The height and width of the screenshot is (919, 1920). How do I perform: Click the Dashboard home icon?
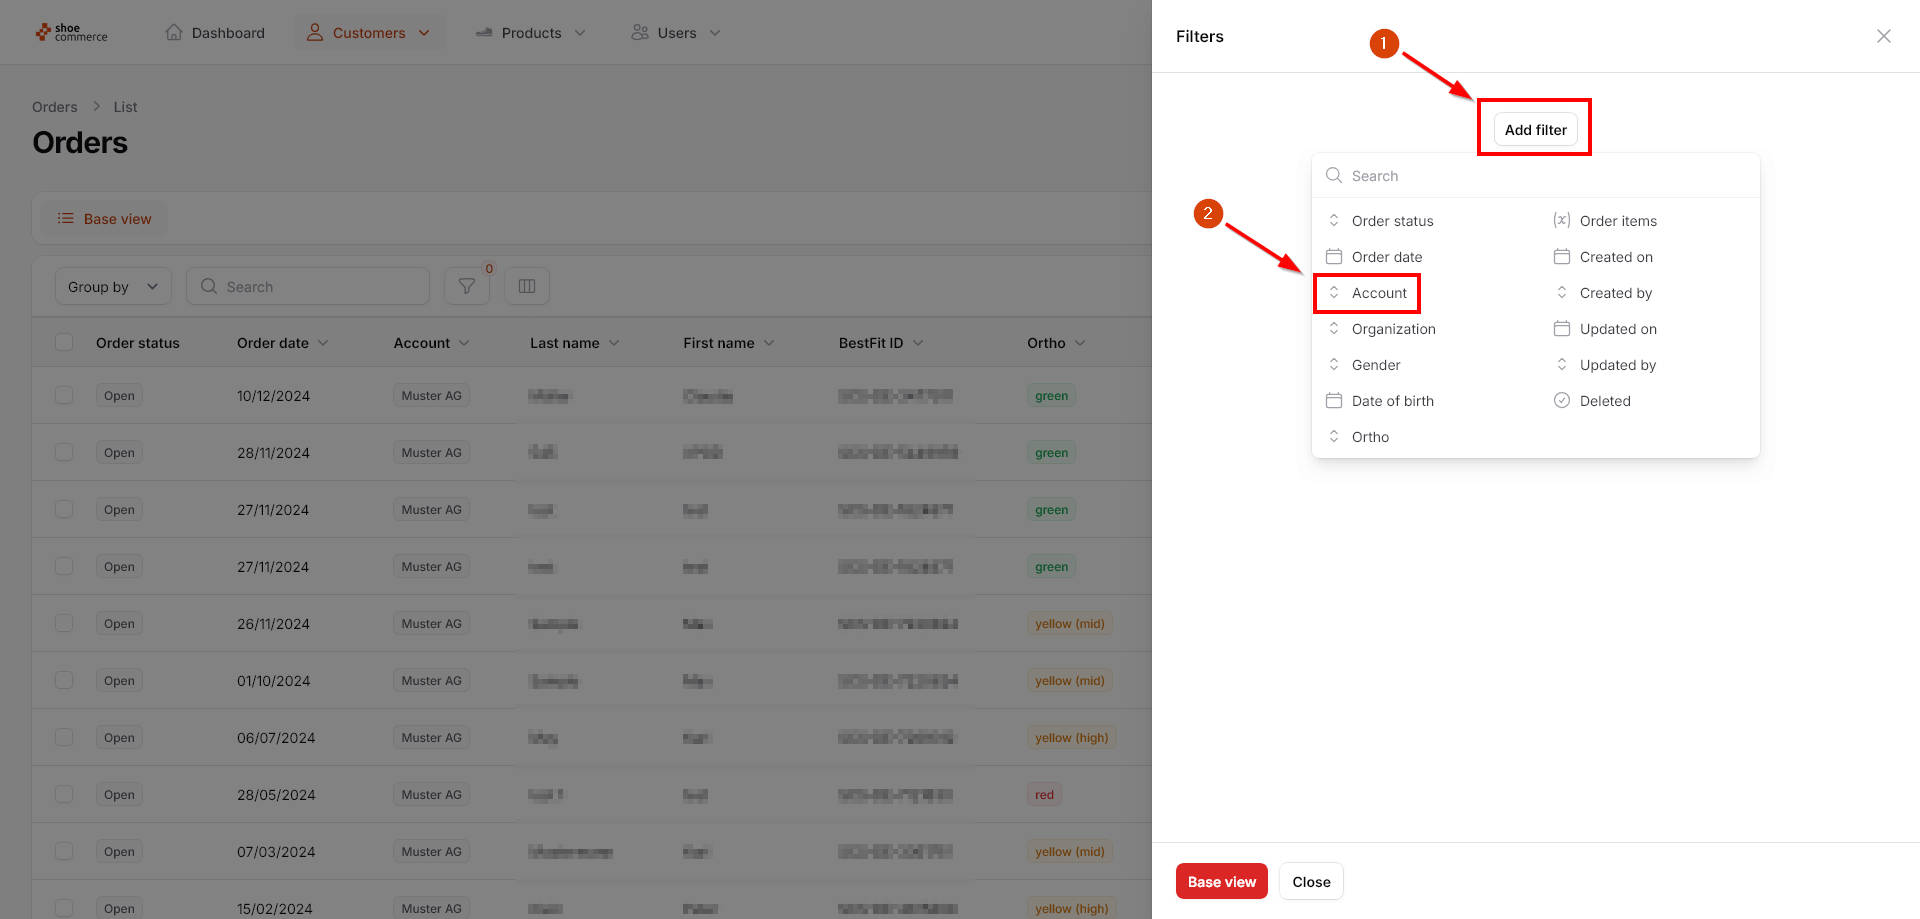[174, 32]
